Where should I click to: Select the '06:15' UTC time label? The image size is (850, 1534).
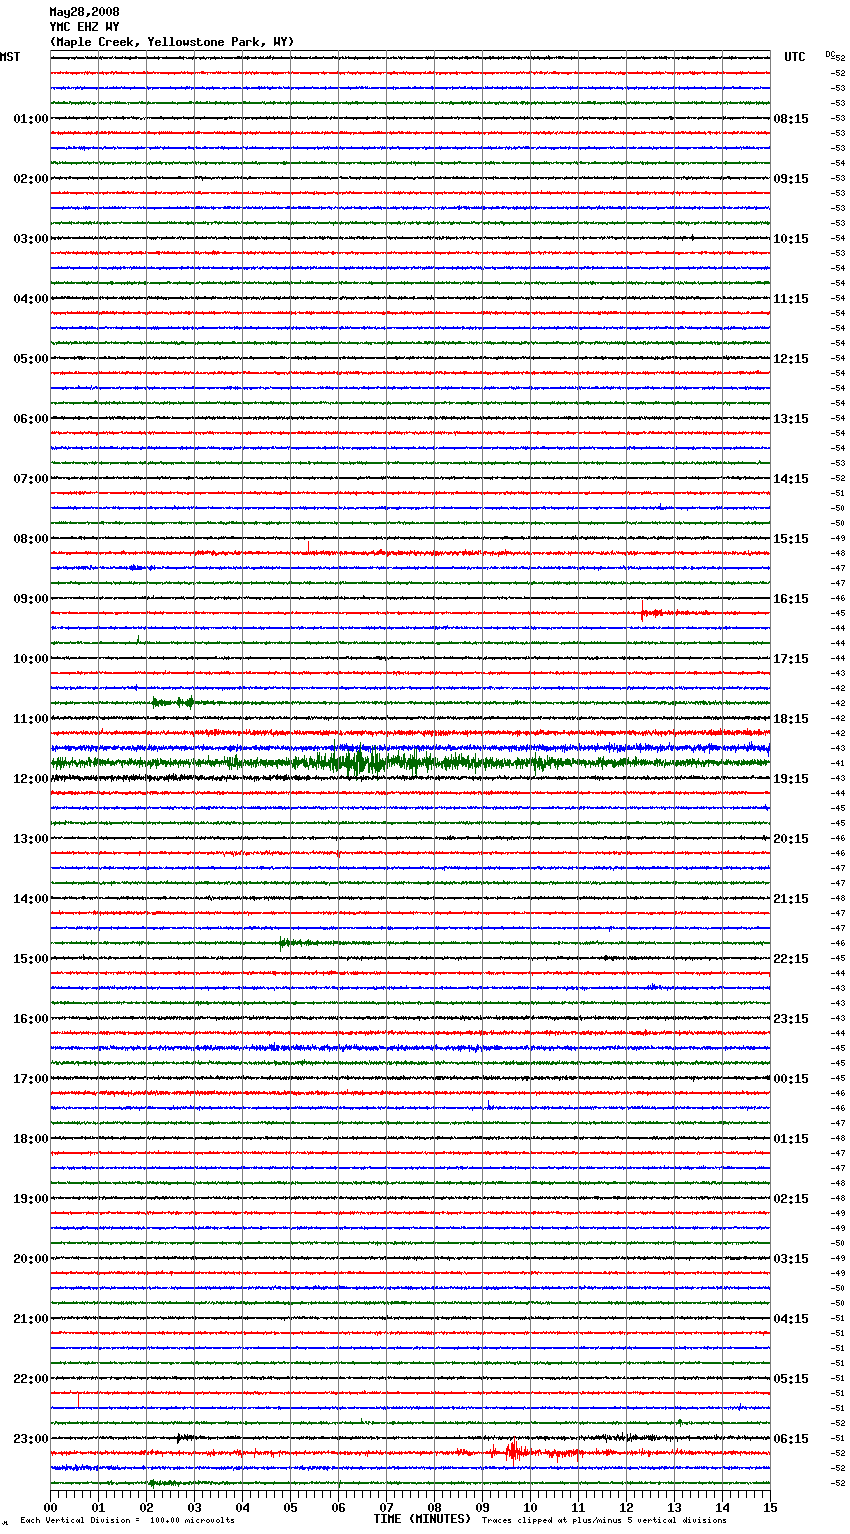[791, 1439]
